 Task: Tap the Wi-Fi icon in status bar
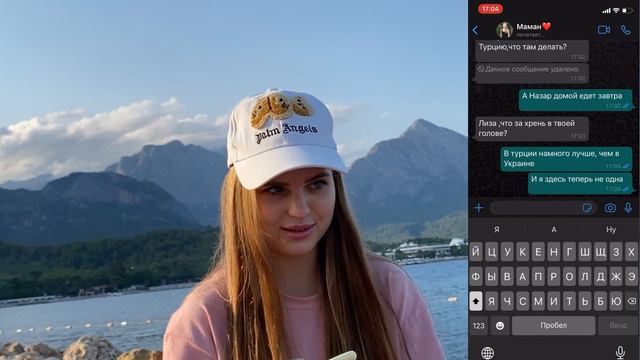point(616,10)
